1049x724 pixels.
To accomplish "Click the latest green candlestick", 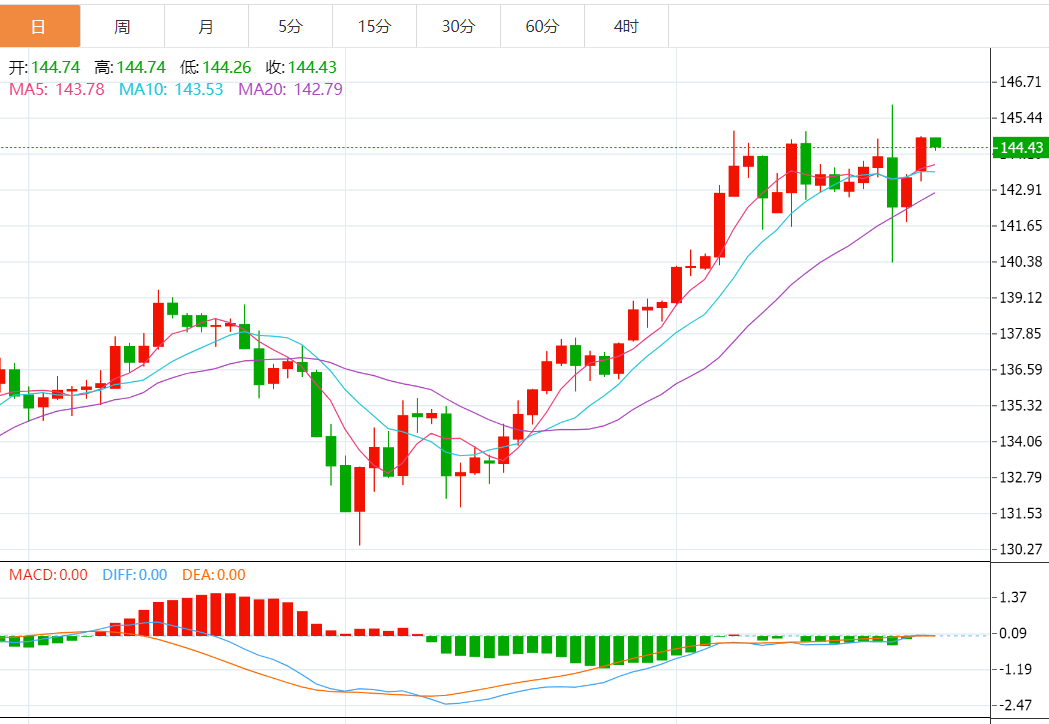I will [x=935, y=143].
